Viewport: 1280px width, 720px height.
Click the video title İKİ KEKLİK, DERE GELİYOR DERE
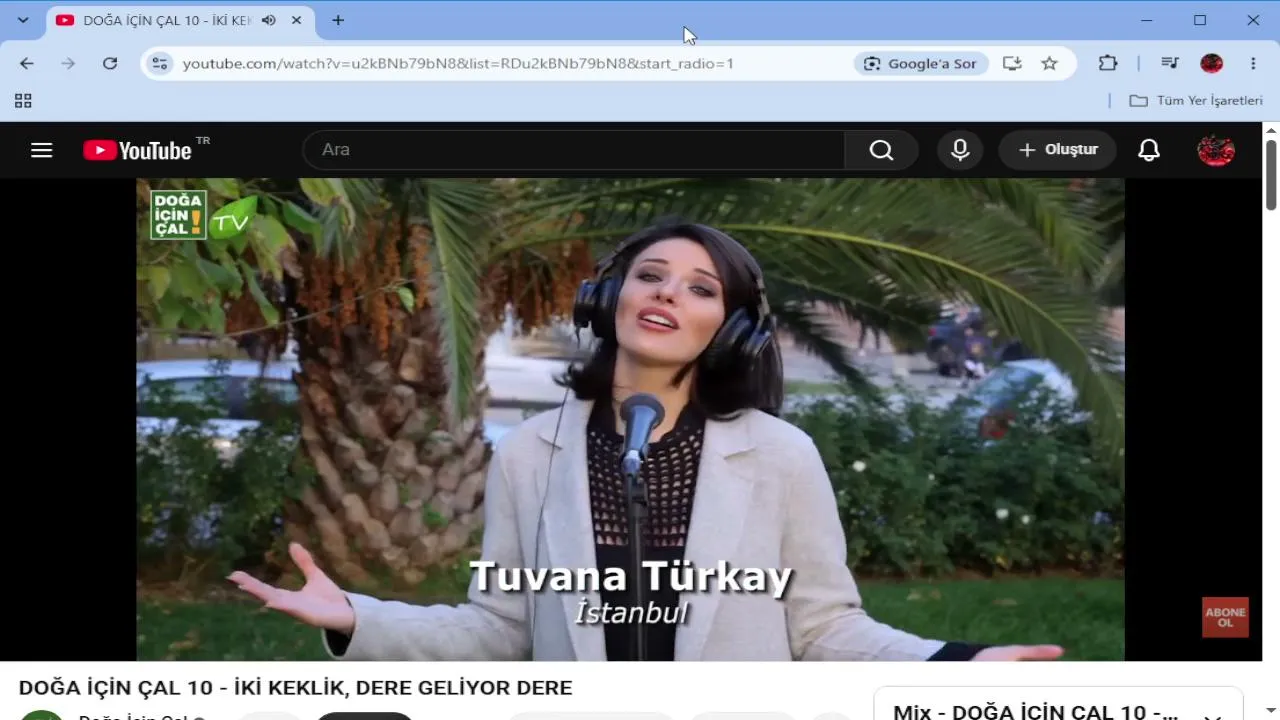[296, 688]
